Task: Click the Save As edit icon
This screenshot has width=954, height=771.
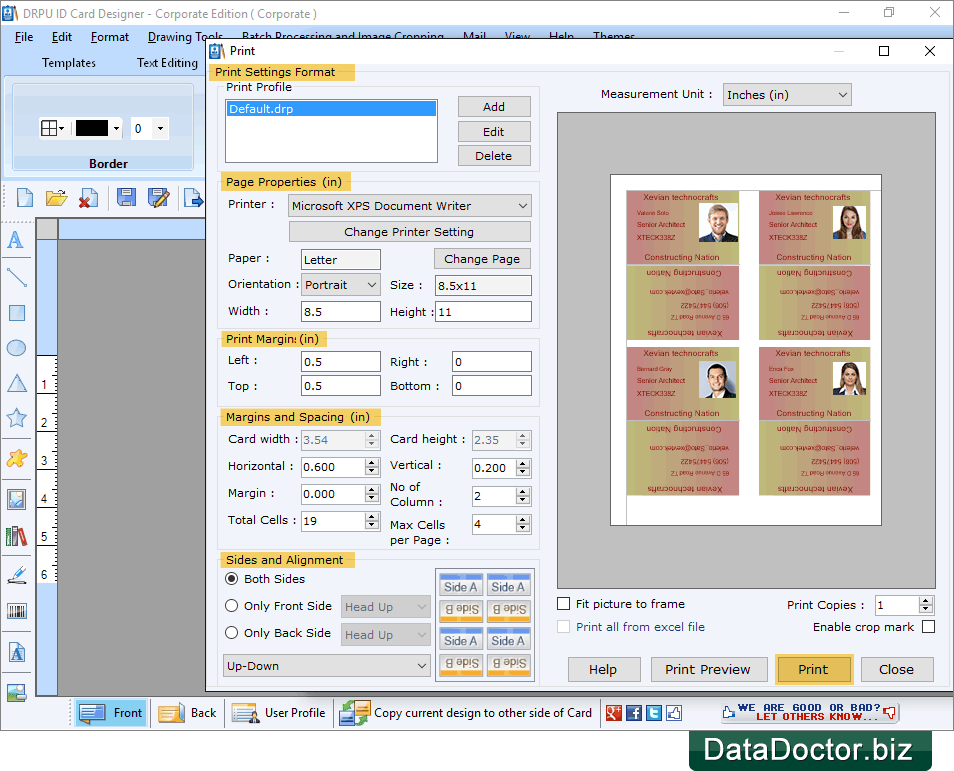Action: click(159, 198)
